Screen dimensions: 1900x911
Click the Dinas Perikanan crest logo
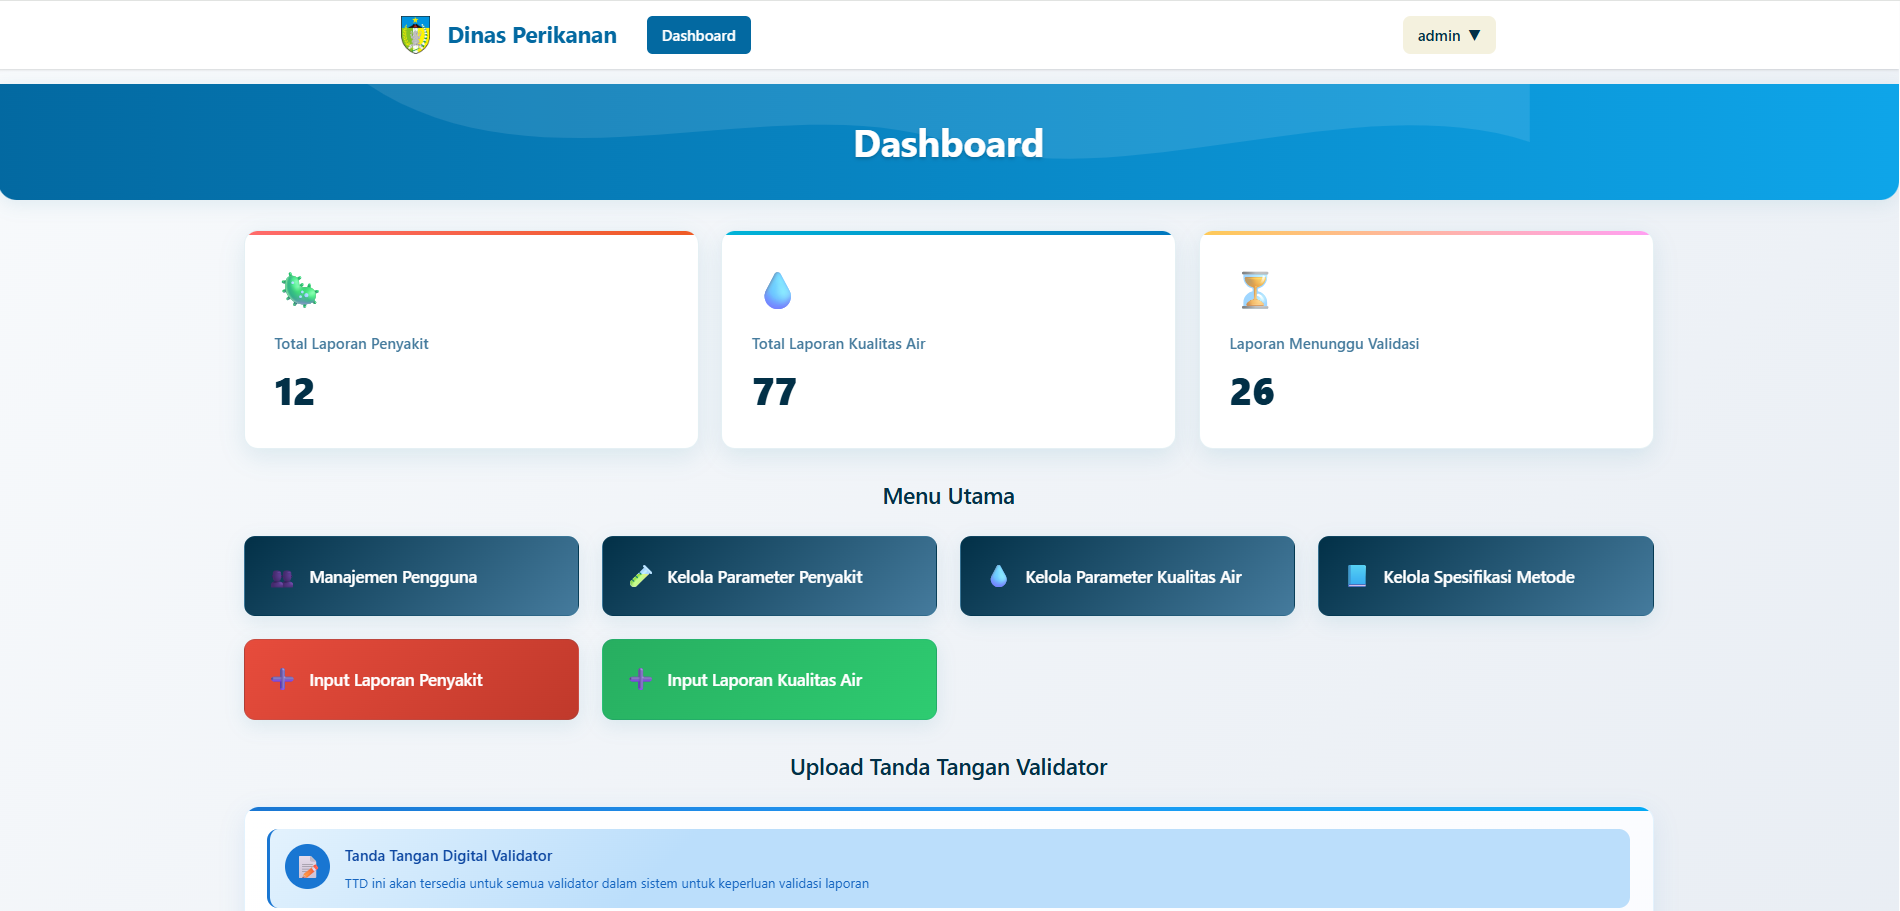tap(415, 35)
